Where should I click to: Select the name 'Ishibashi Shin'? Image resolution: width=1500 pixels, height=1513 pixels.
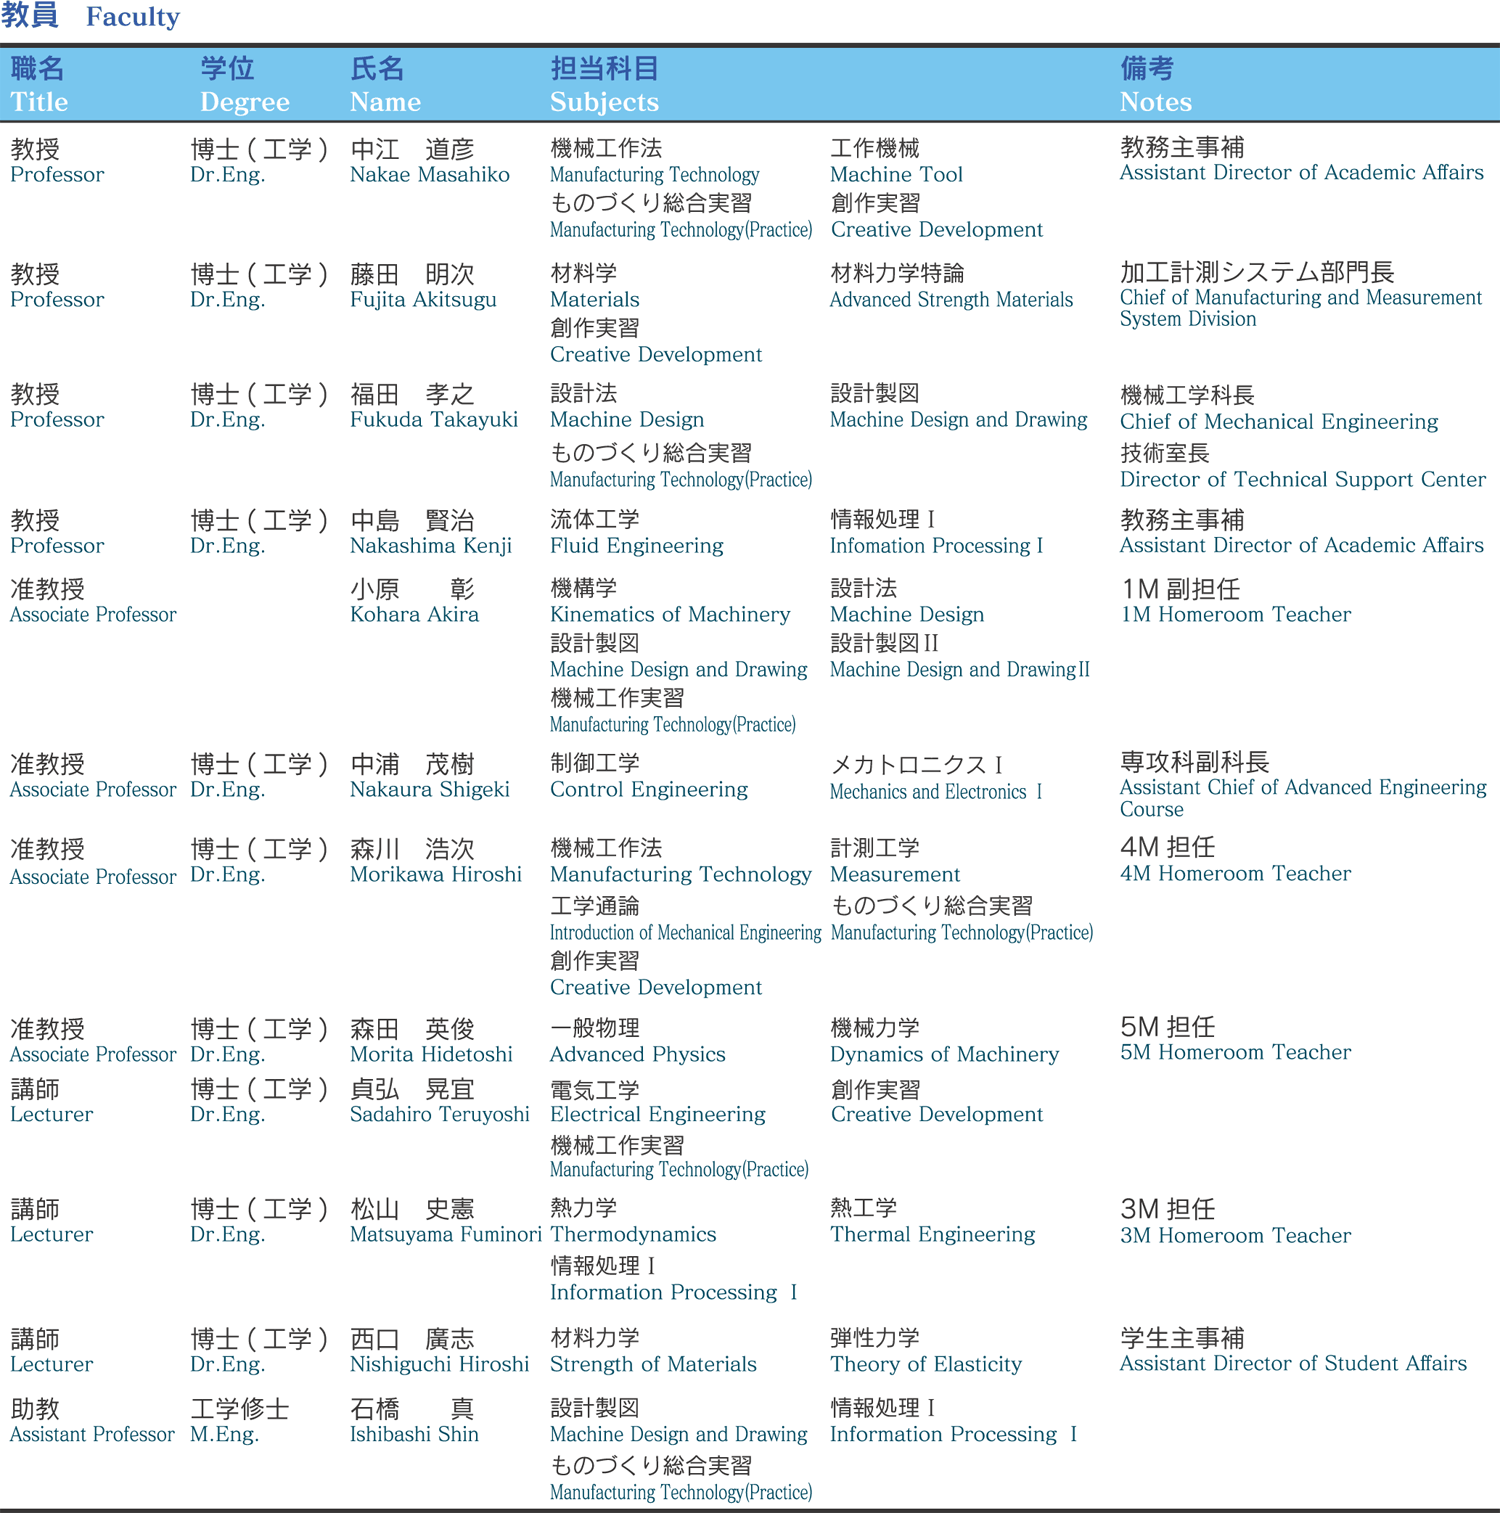click(414, 1435)
